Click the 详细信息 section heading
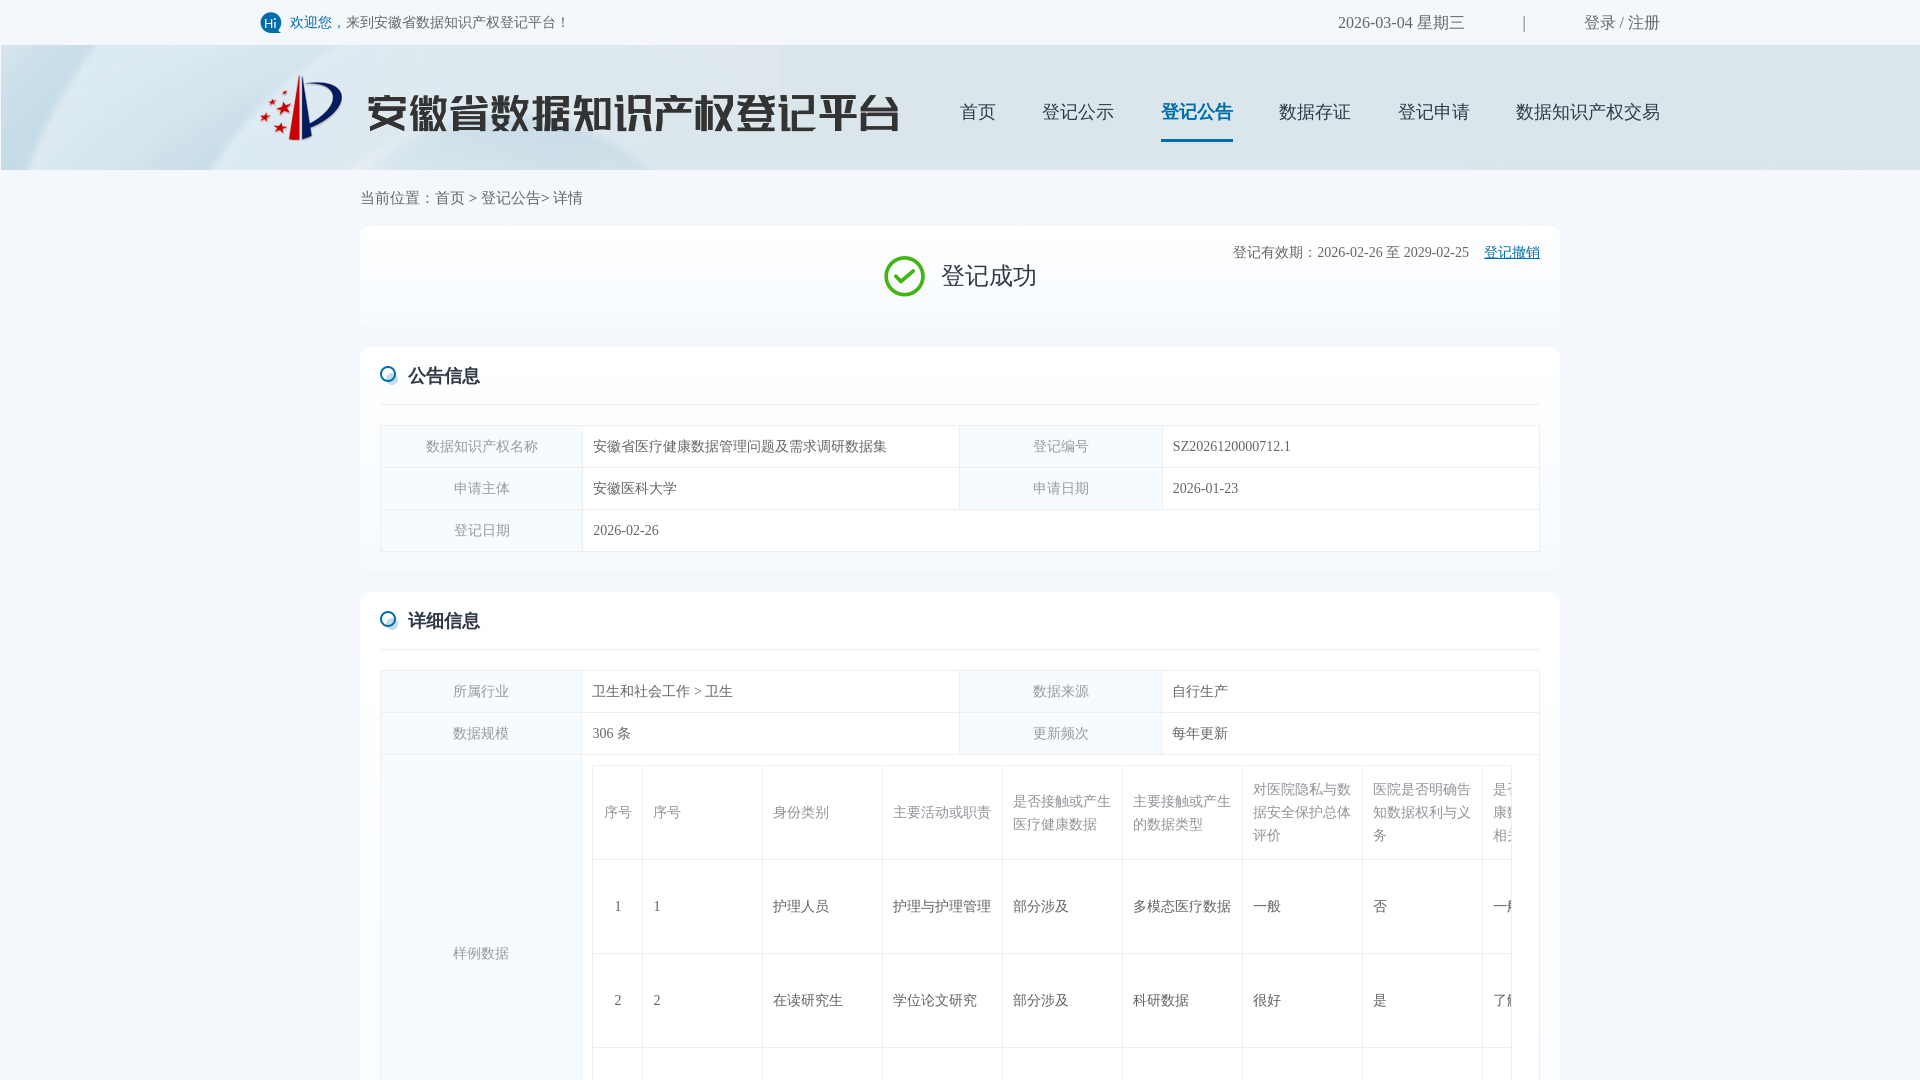This screenshot has width=1920, height=1080. [443, 621]
